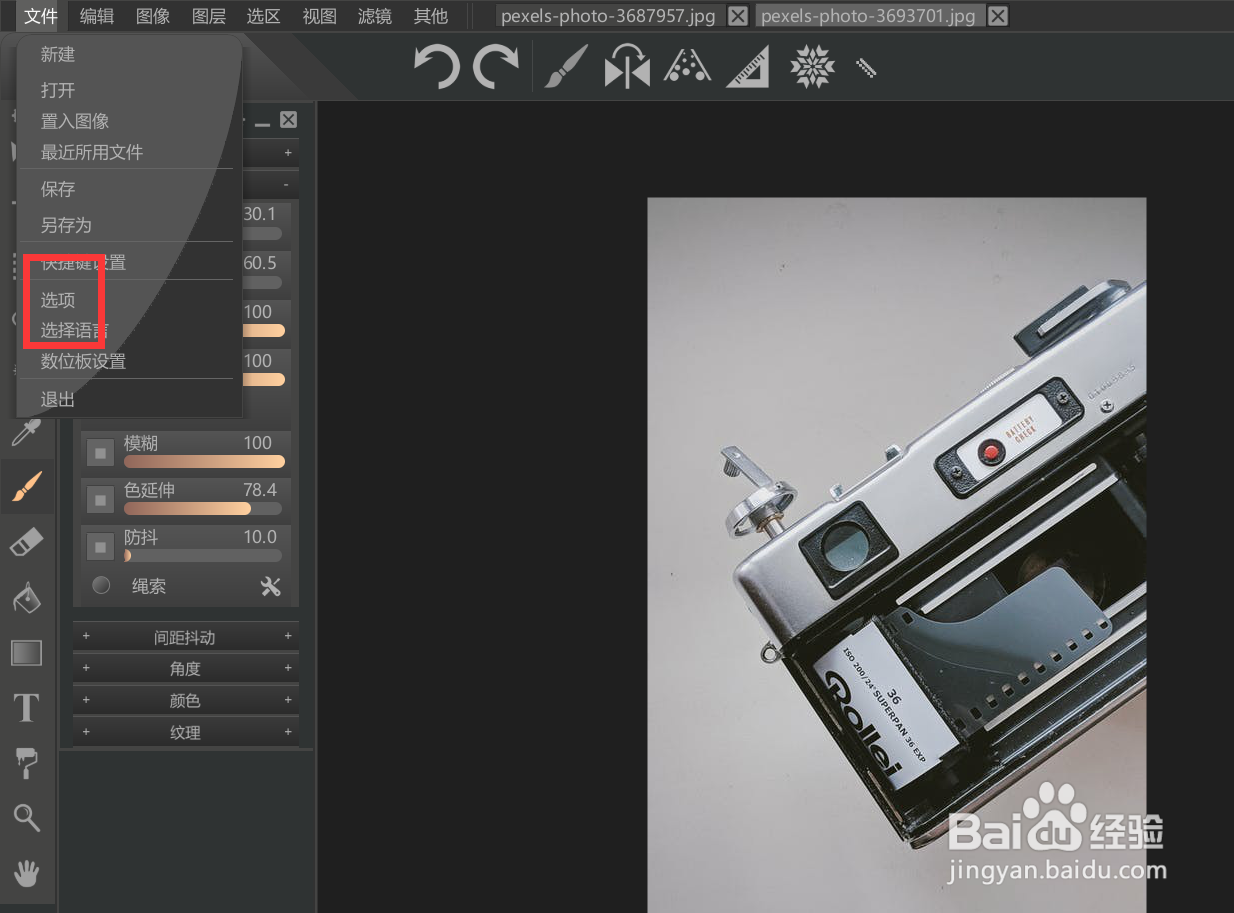Click the Undo arrow icon

tap(437, 68)
